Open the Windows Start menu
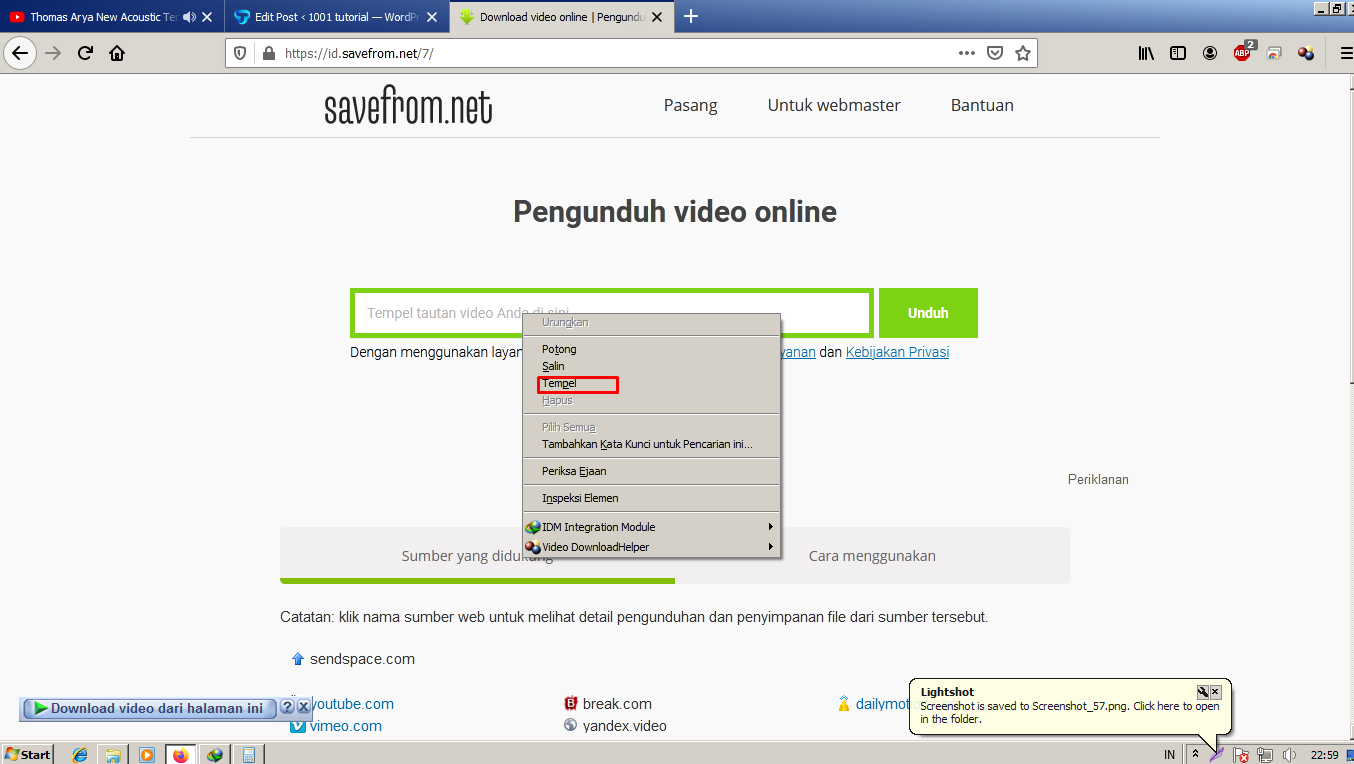The image size is (1354, 764). point(28,754)
